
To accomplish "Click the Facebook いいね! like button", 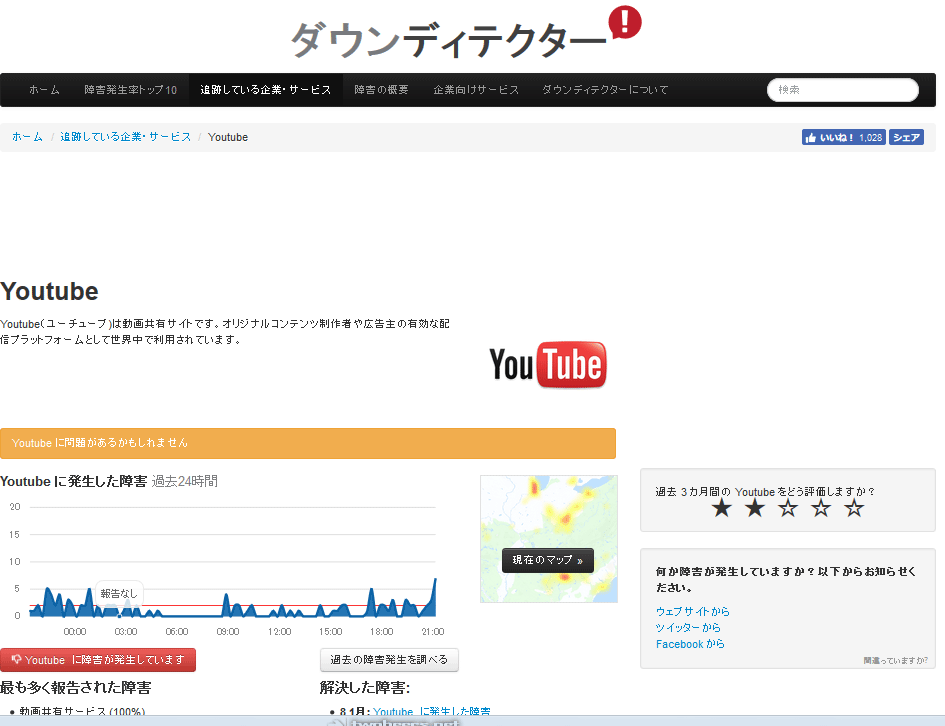I will (x=844, y=137).
